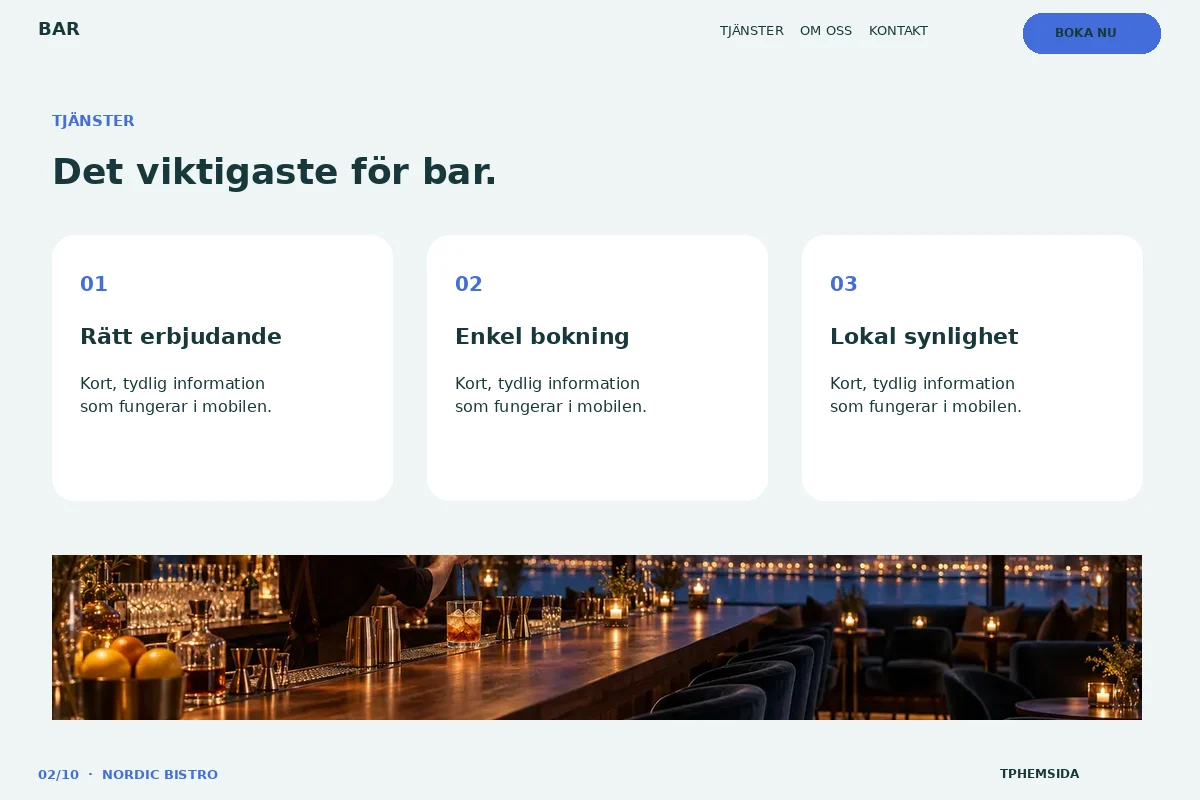The height and width of the screenshot is (800, 1200).
Task: Click description text under Rätt erbjudande
Action: [176, 395]
